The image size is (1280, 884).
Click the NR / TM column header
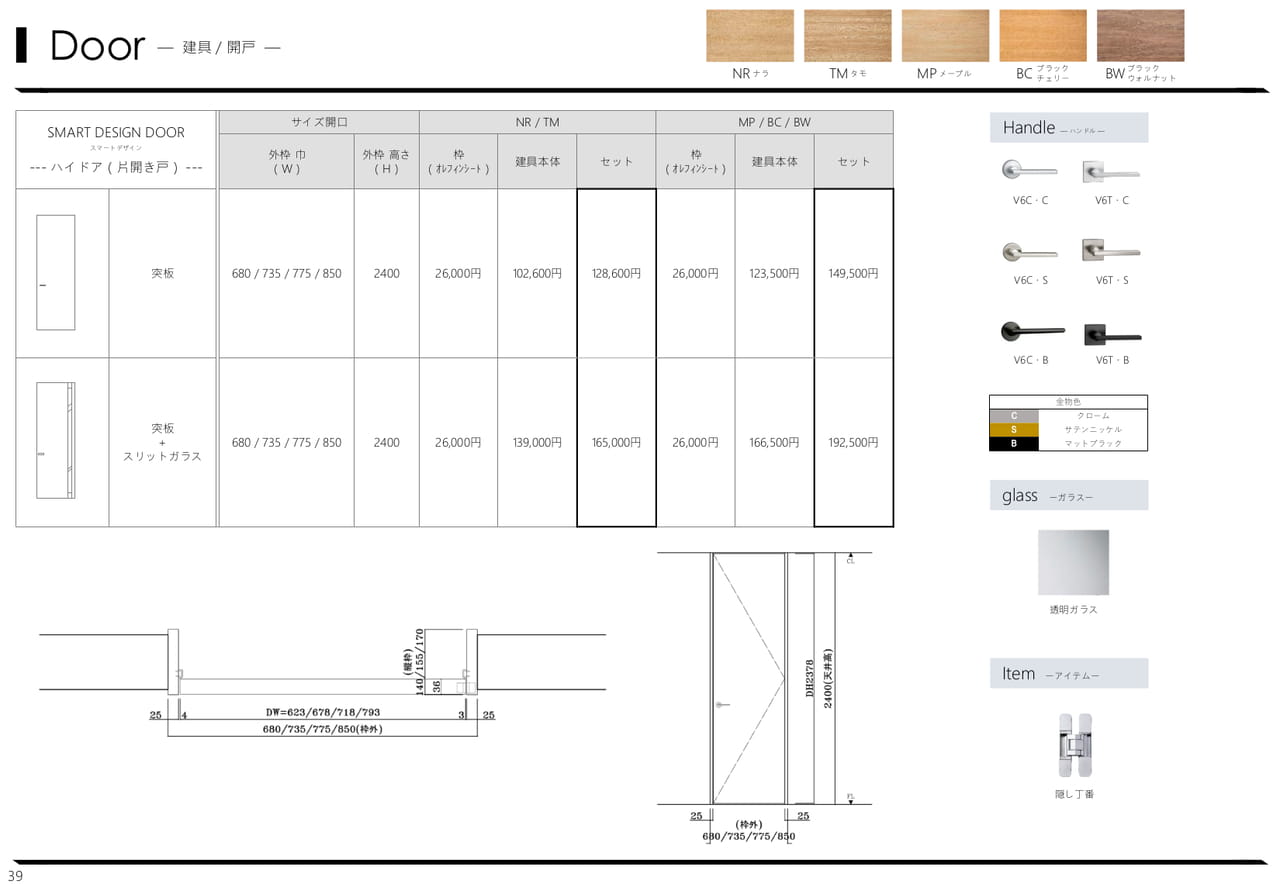[537, 122]
